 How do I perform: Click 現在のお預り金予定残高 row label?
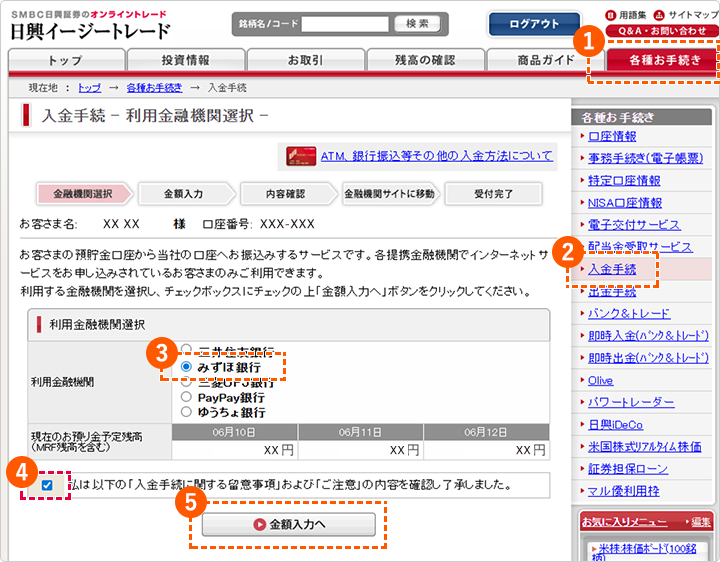pos(86,441)
